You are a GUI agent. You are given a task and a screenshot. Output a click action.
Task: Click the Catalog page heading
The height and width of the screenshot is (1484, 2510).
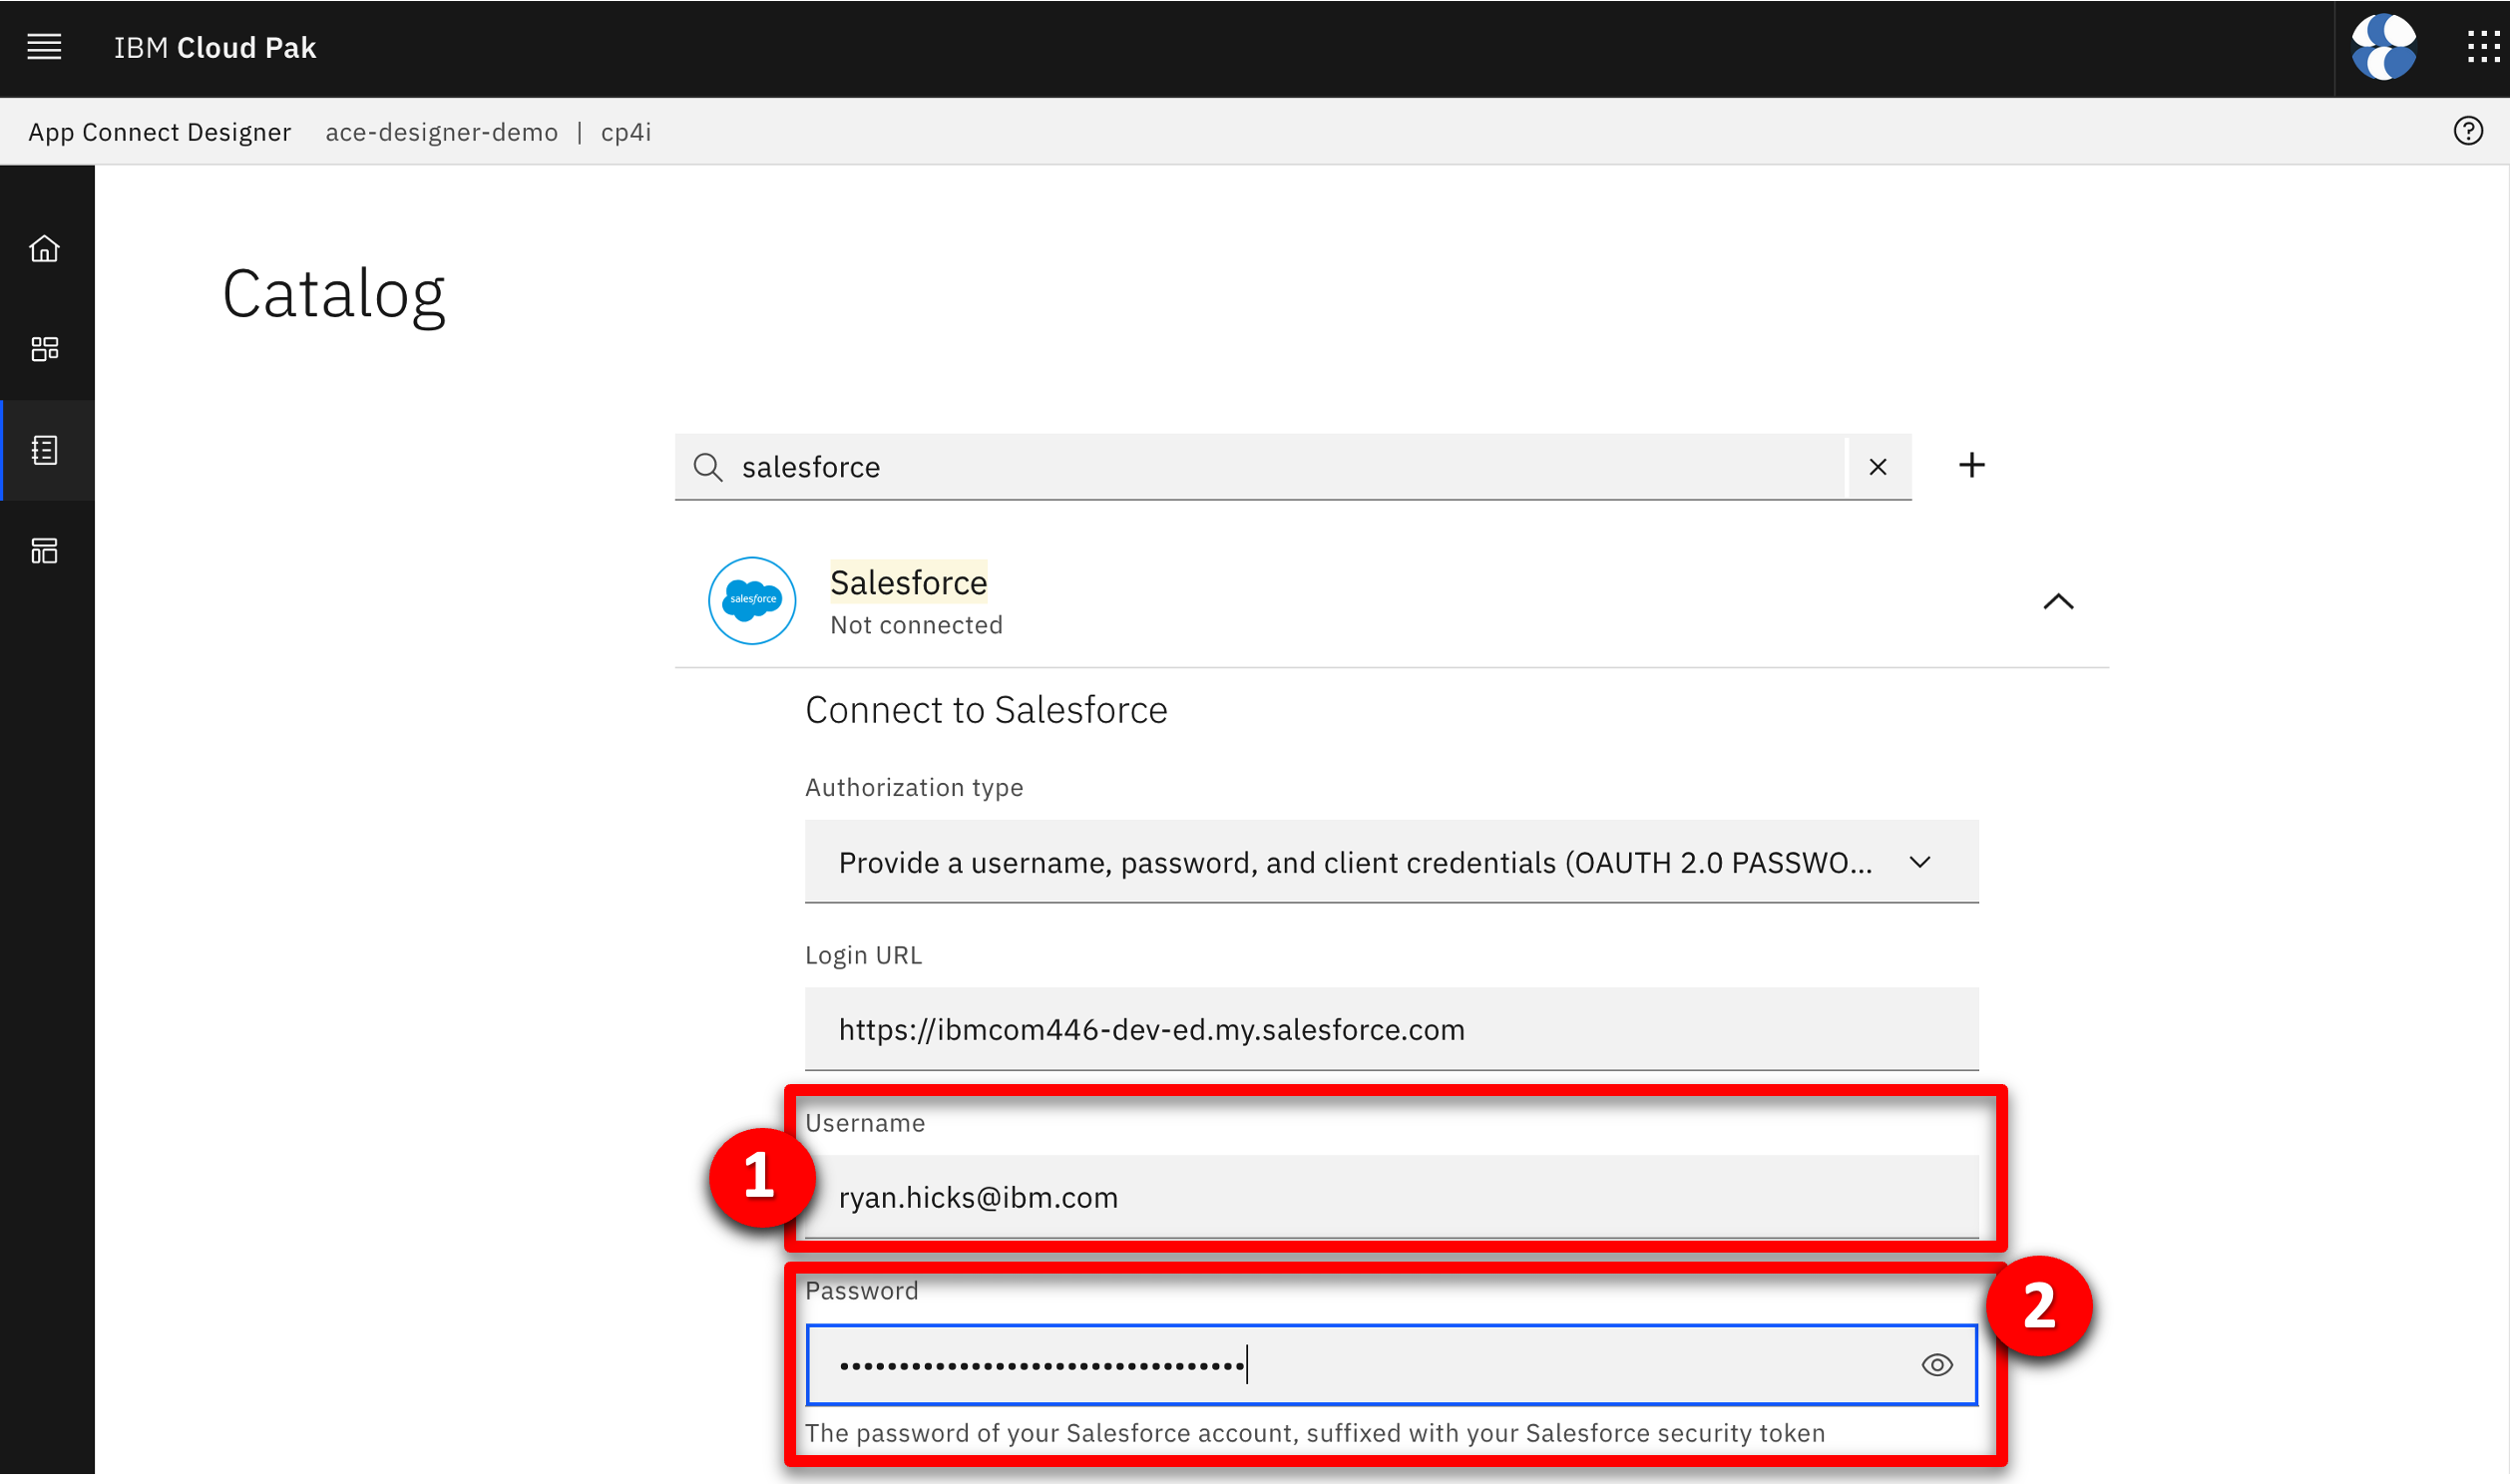[x=334, y=295]
